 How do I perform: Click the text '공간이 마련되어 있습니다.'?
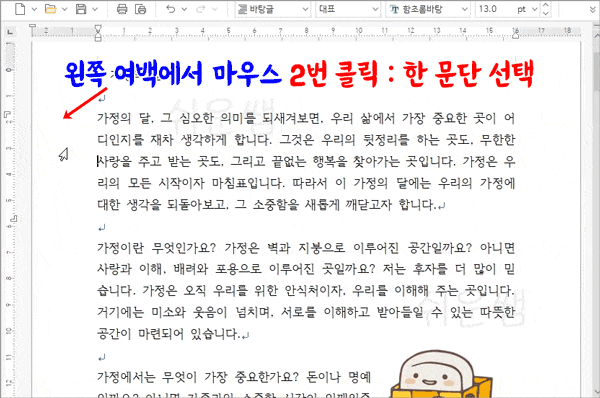168,334
